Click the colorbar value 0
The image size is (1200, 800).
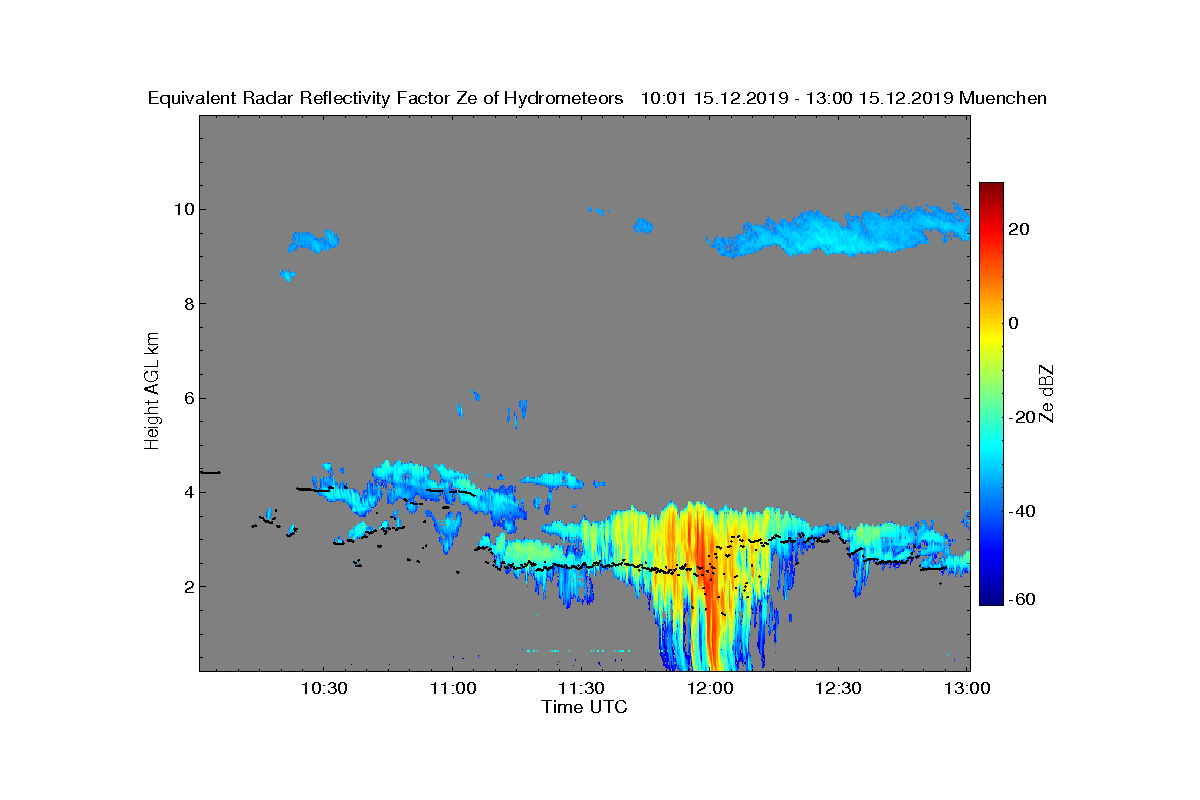pos(1014,323)
